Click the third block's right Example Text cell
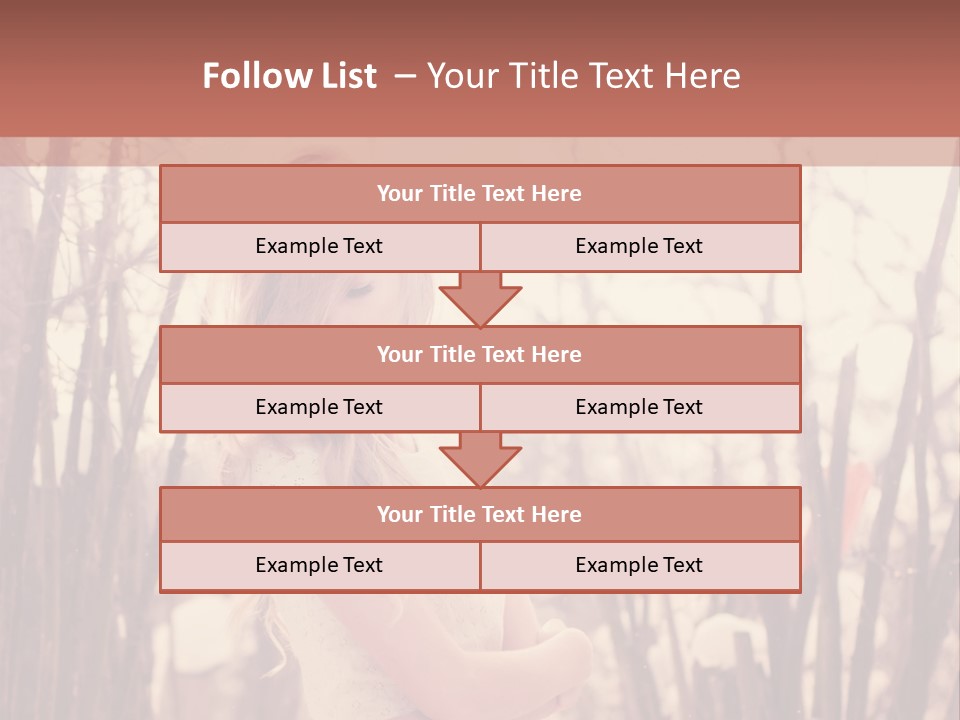This screenshot has height=720, width=960. (640, 566)
